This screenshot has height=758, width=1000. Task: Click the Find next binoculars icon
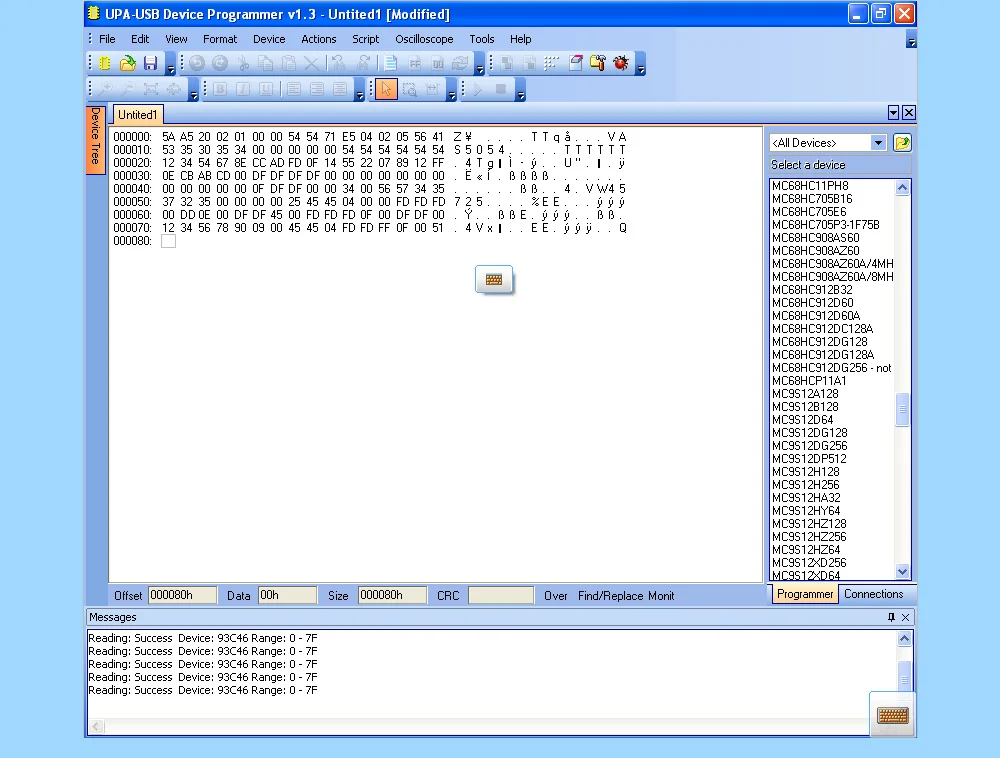(x=363, y=63)
